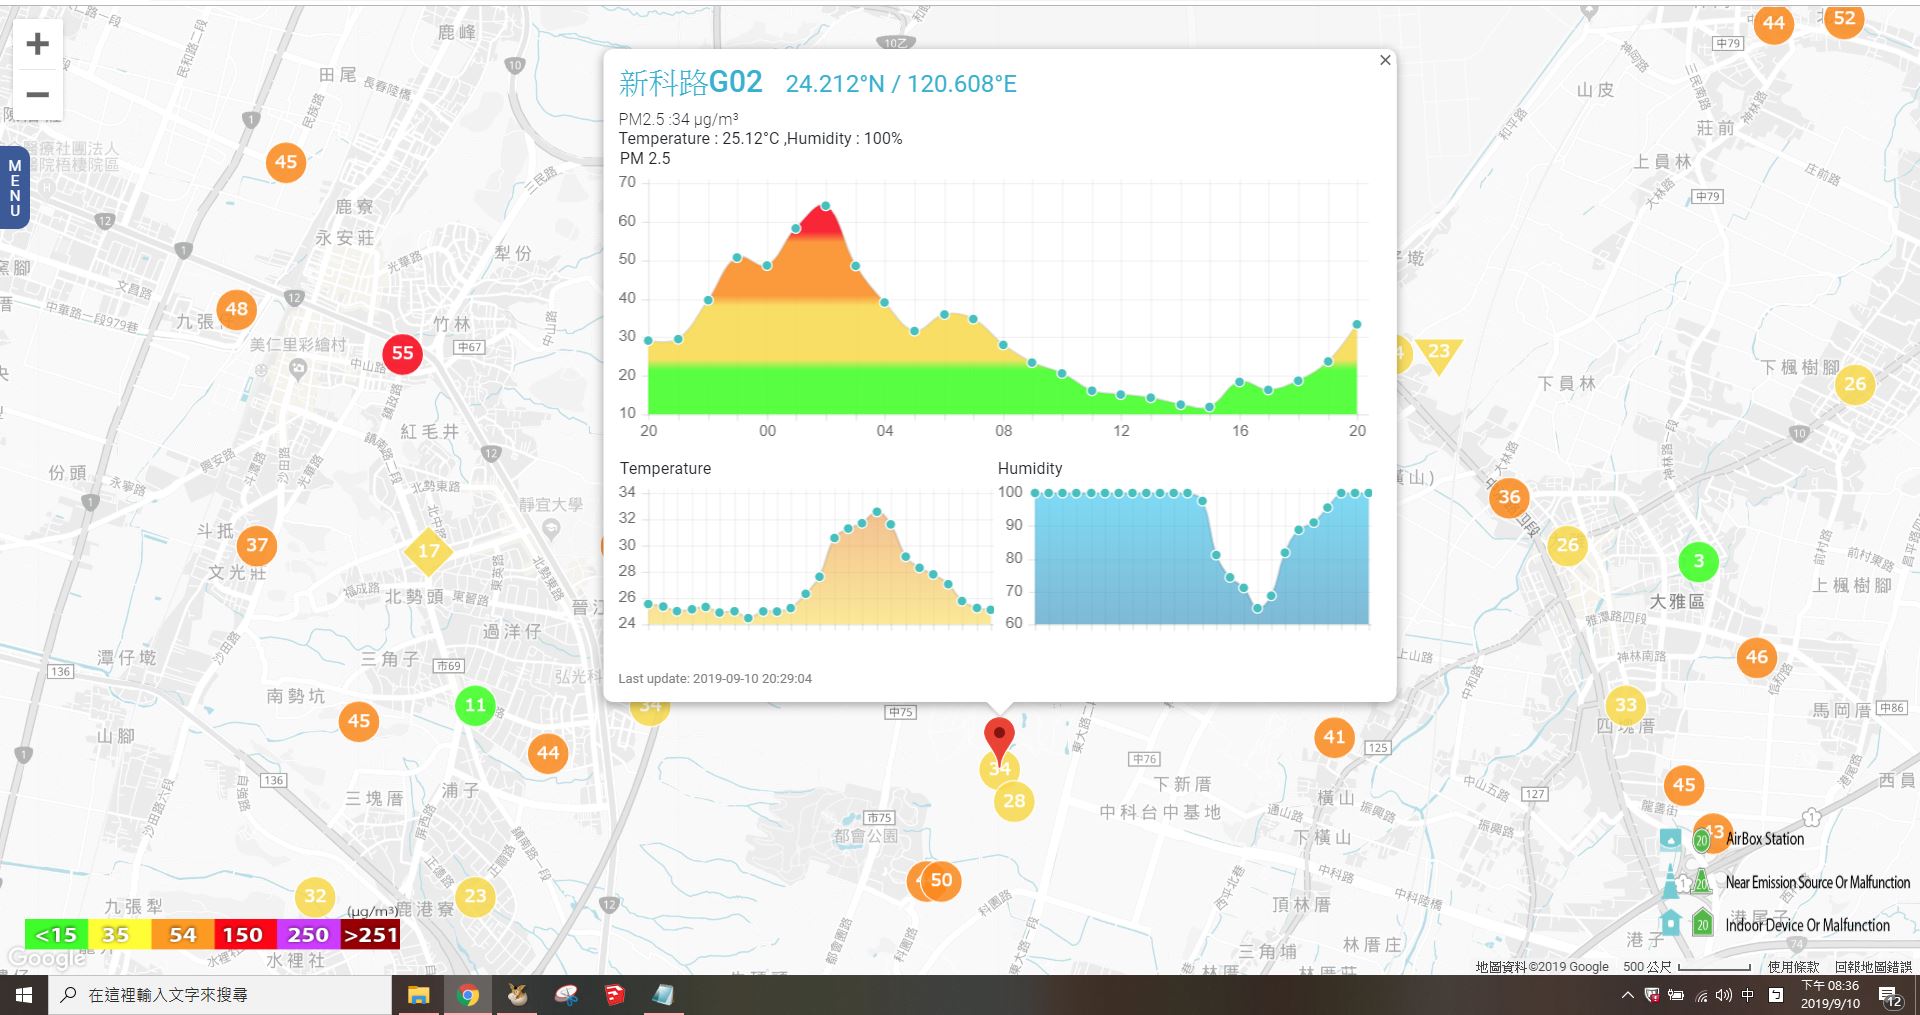
Task: Select the yellow 28 station marker
Action: coord(1014,800)
